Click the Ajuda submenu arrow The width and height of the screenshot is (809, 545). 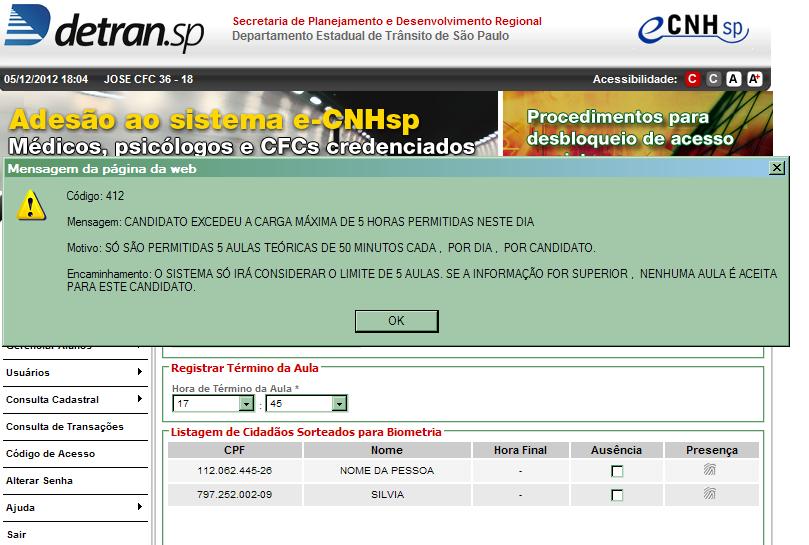click(140, 507)
